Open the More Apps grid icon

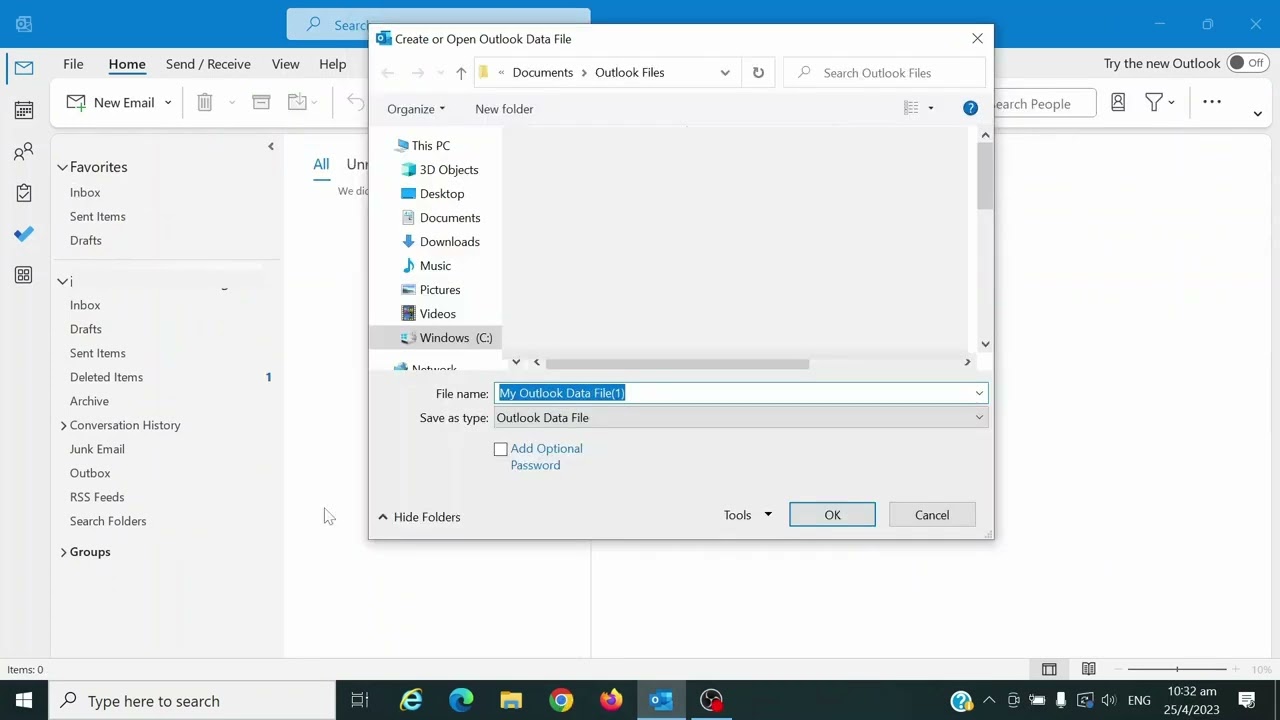[24, 275]
